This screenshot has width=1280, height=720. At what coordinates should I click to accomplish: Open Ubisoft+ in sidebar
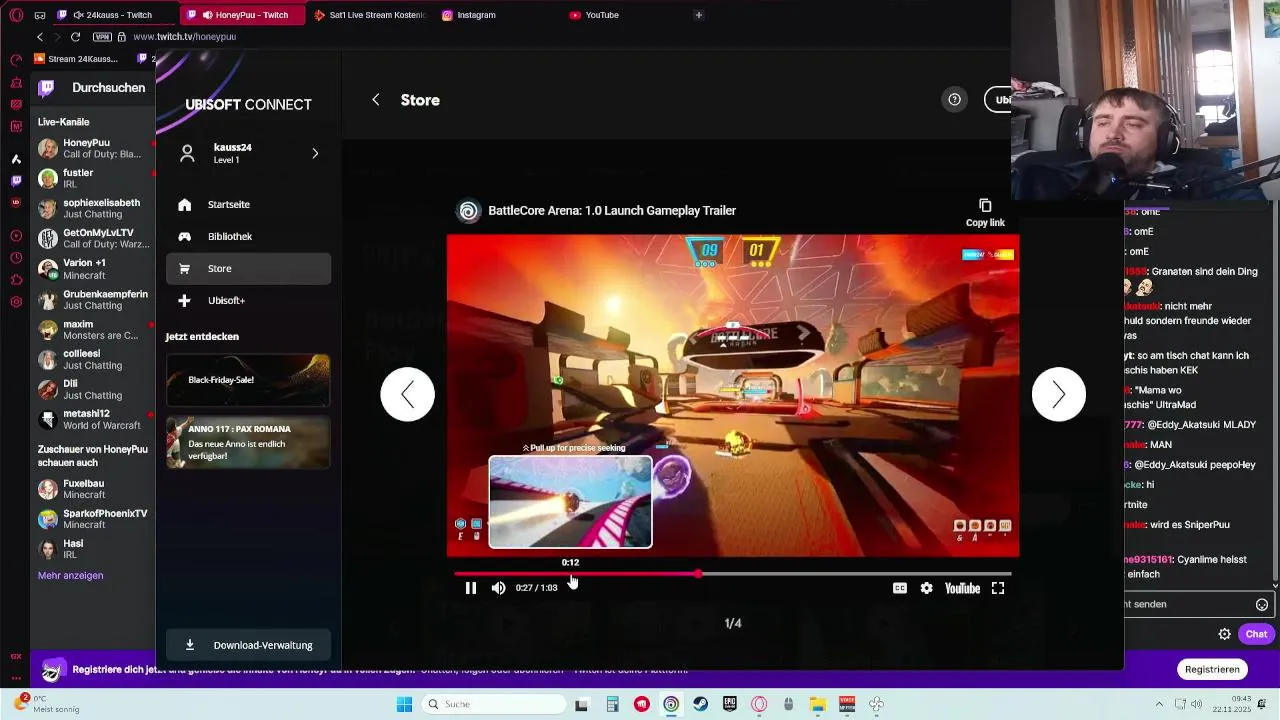pos(248,300)
